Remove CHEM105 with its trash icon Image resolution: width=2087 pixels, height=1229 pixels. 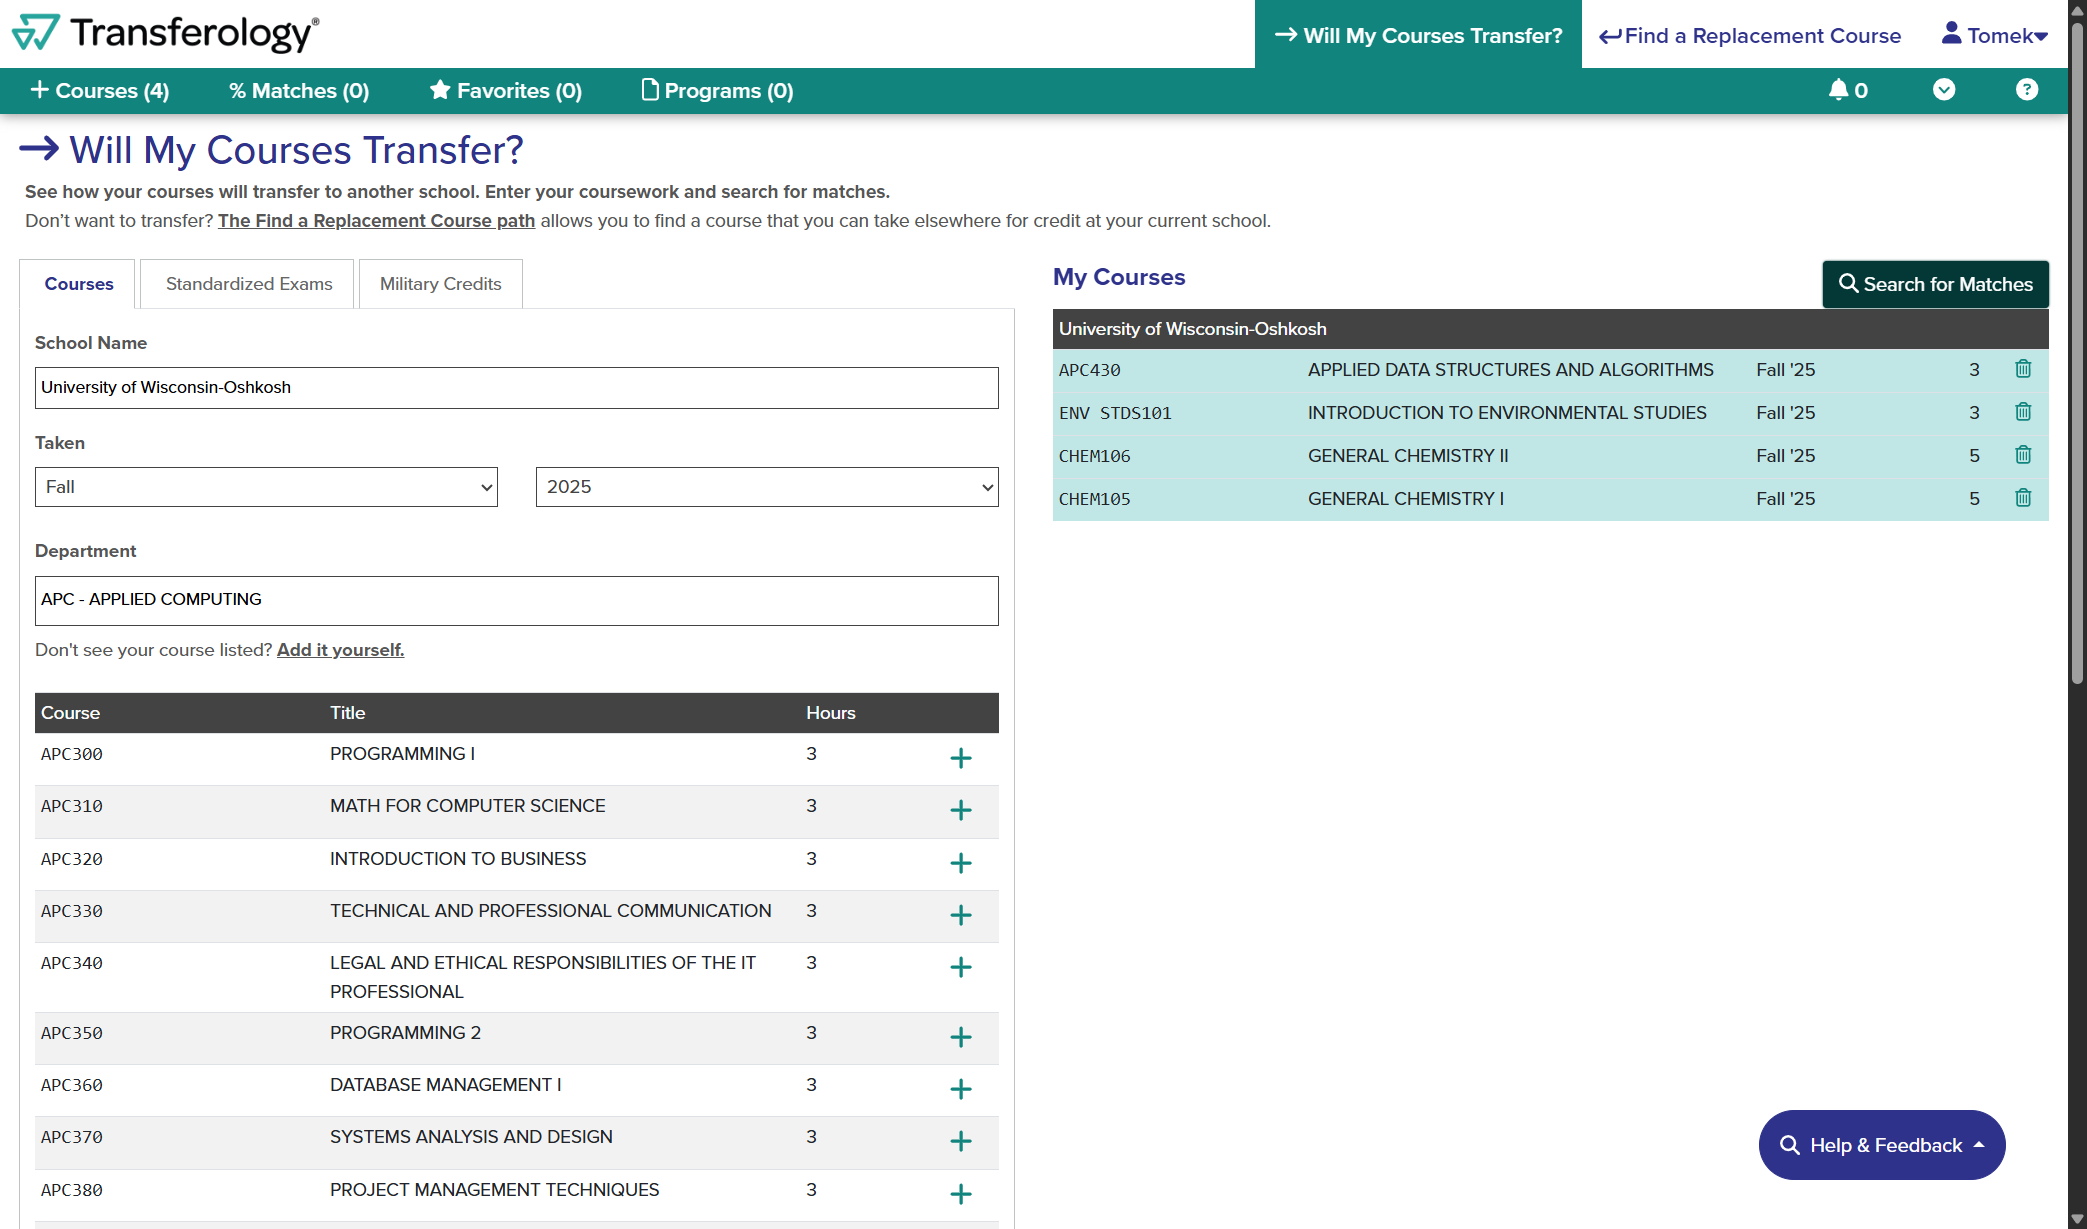(2023, 498)
